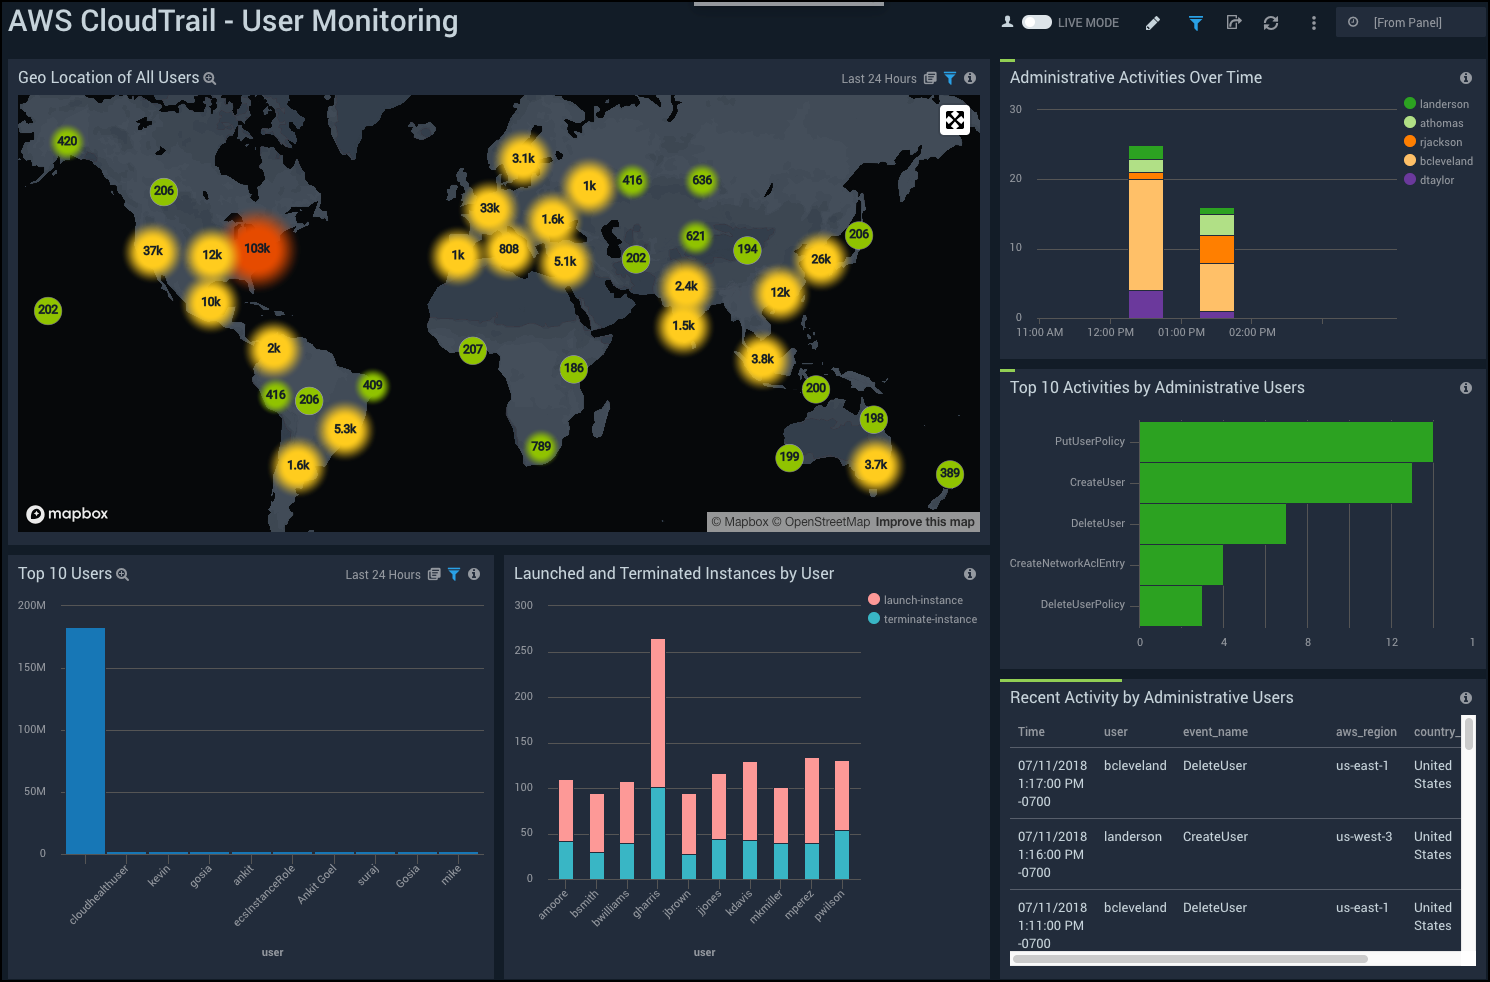Open the [From Panel] time range selector
The height and width of the screenshot is (982, 1490).
(1411, 21)
